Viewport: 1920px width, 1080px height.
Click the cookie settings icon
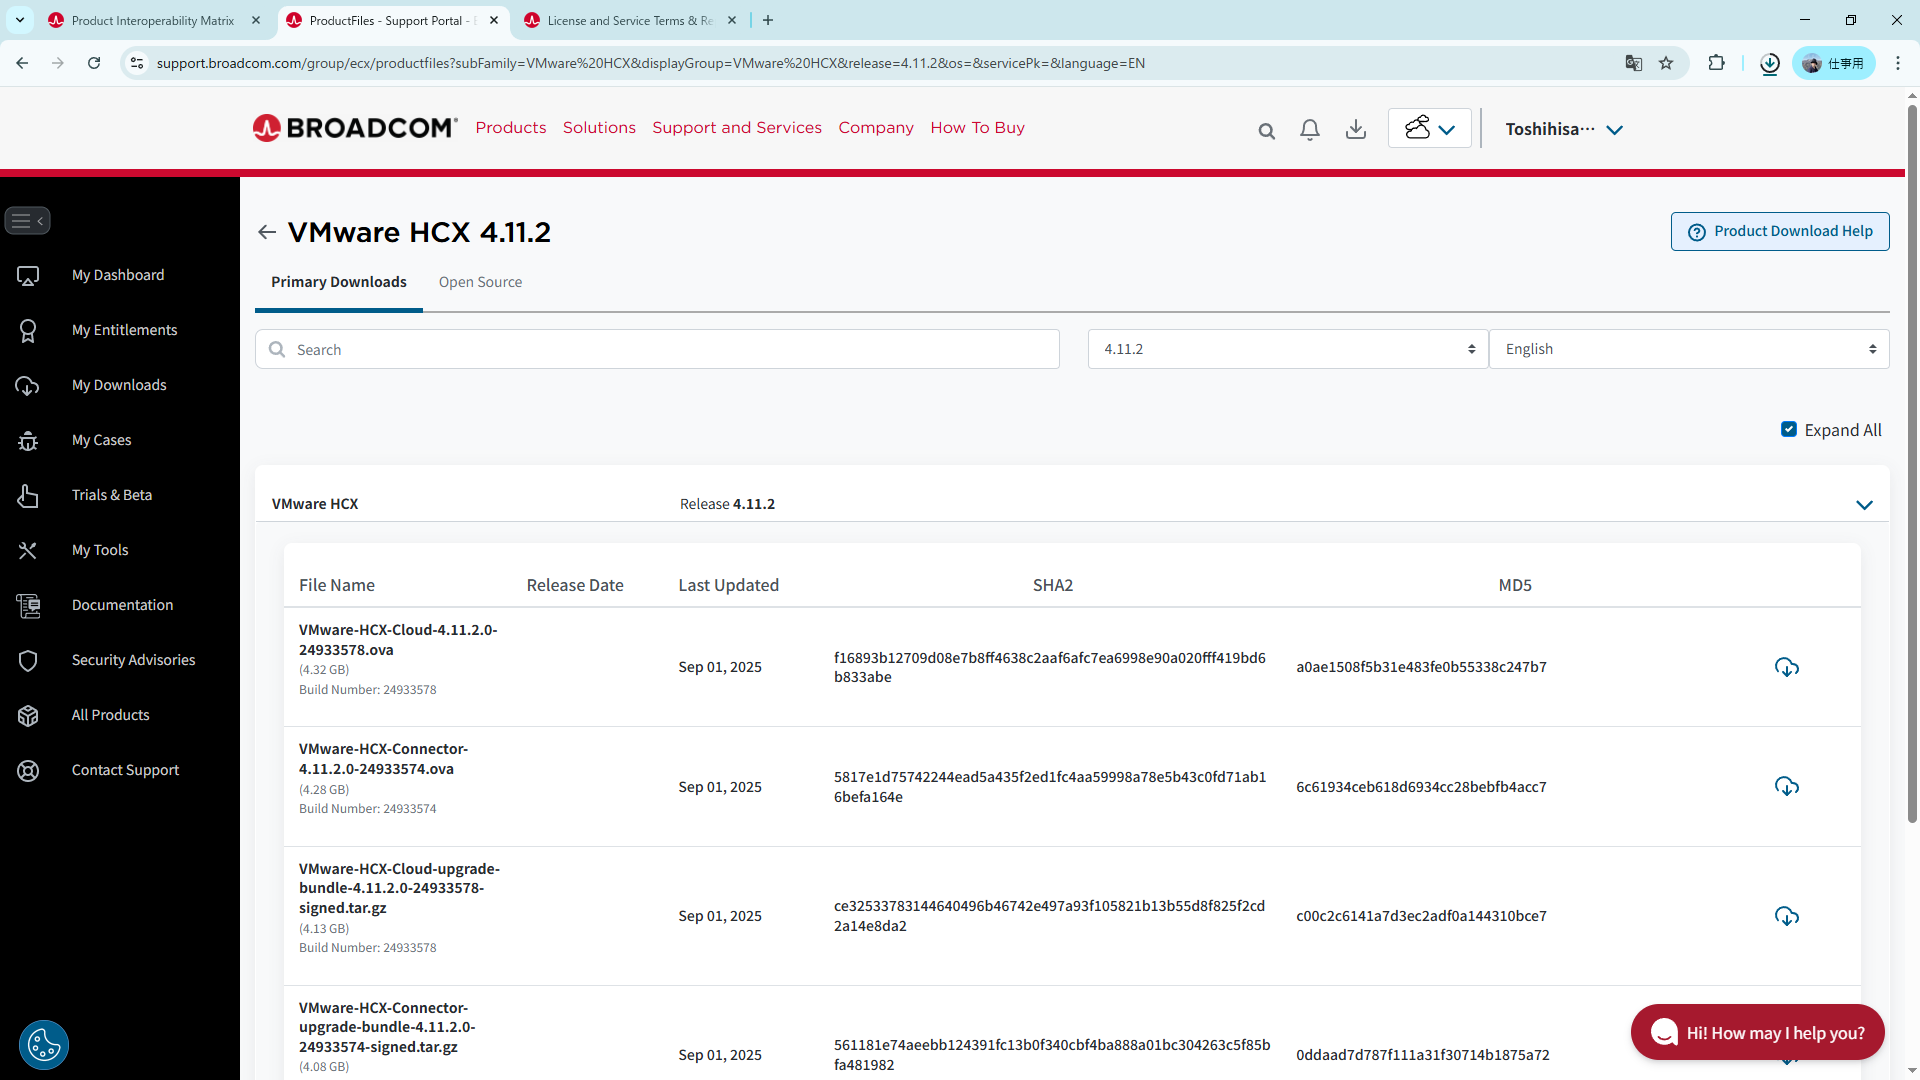[x=44, y=1045]
